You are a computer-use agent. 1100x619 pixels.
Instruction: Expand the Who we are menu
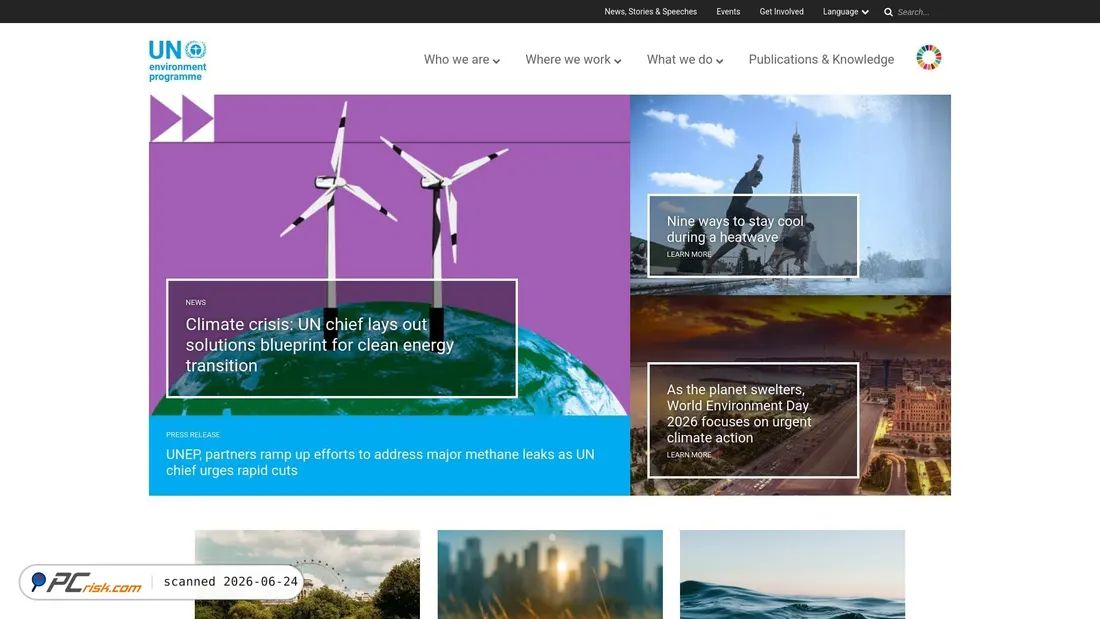[462, 60]
